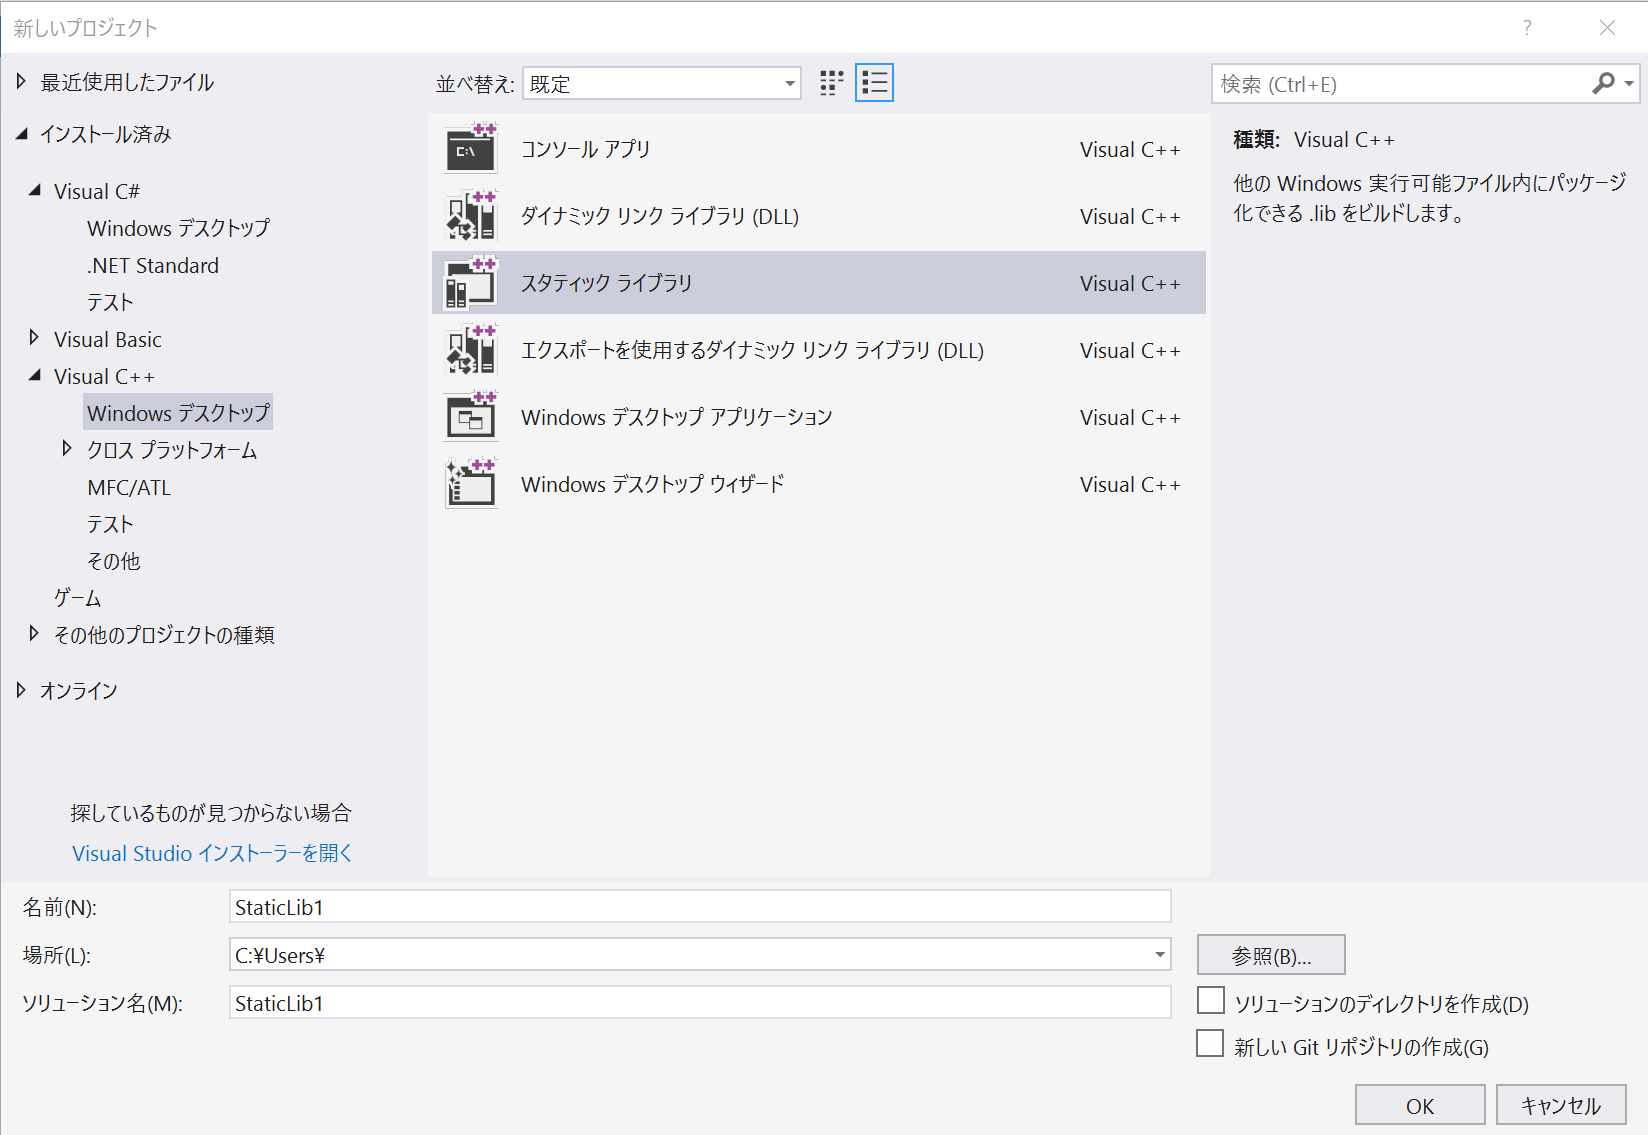The width and height of the screenshot is (1648, 1135).
Task: Enable 新しい Git リポジトリの作成 checkbox
Action: point(1211,1043)
